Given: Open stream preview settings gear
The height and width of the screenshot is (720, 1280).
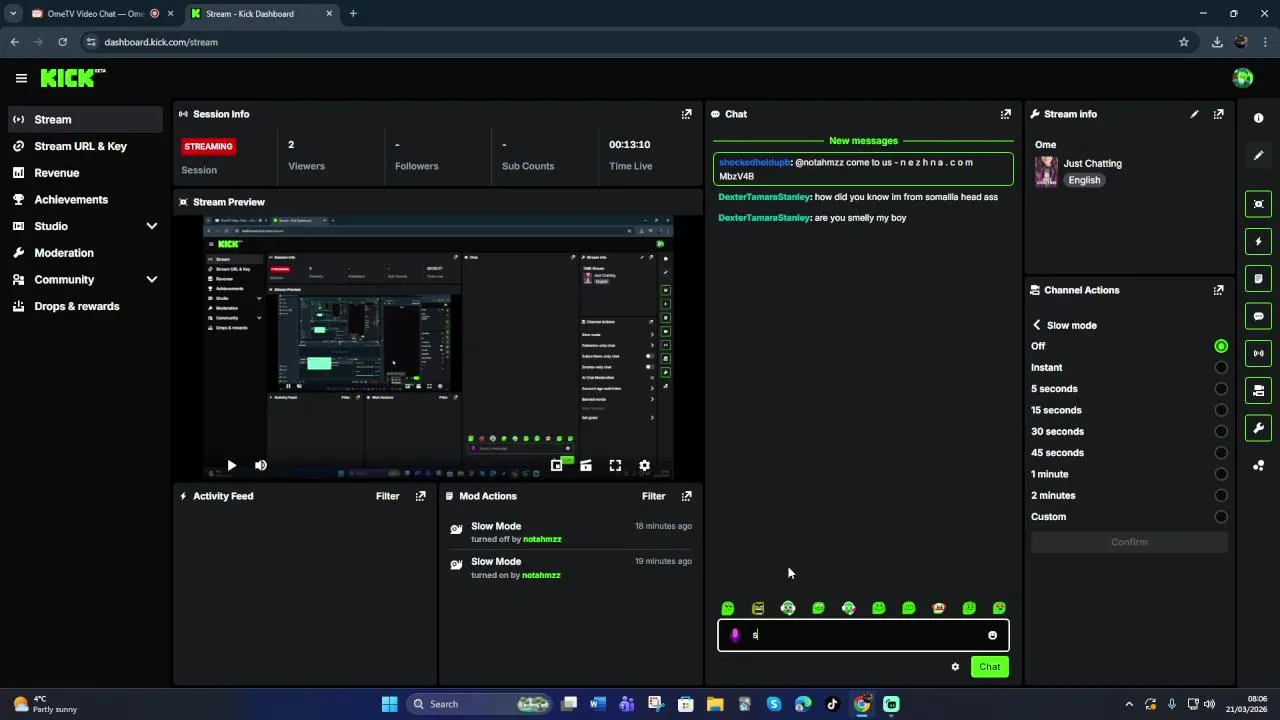Looking at the screenshot, I should 644,465.
